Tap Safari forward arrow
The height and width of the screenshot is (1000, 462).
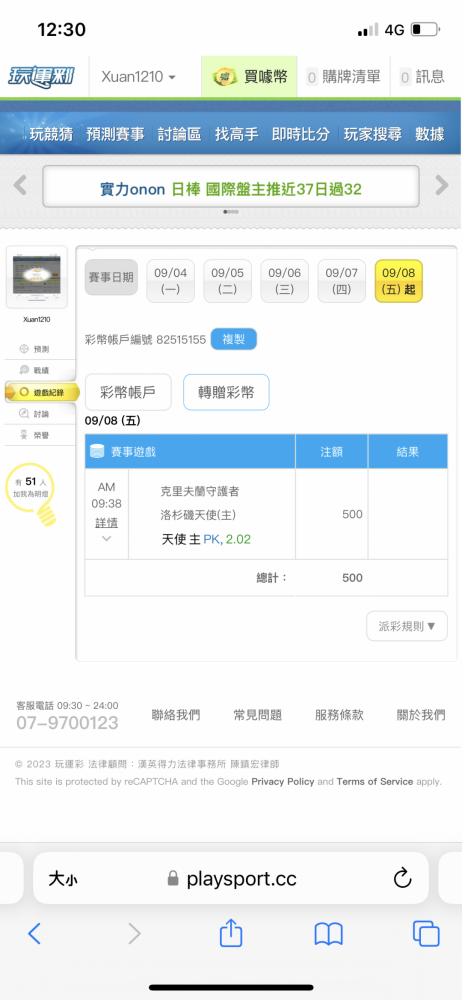(134, 934)
